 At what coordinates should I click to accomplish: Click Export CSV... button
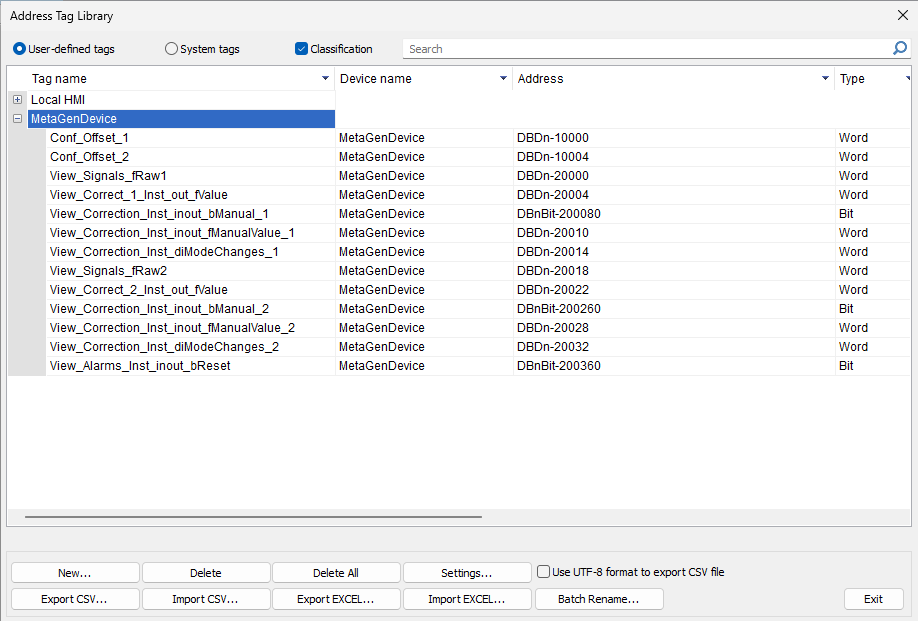click(75, 599)
